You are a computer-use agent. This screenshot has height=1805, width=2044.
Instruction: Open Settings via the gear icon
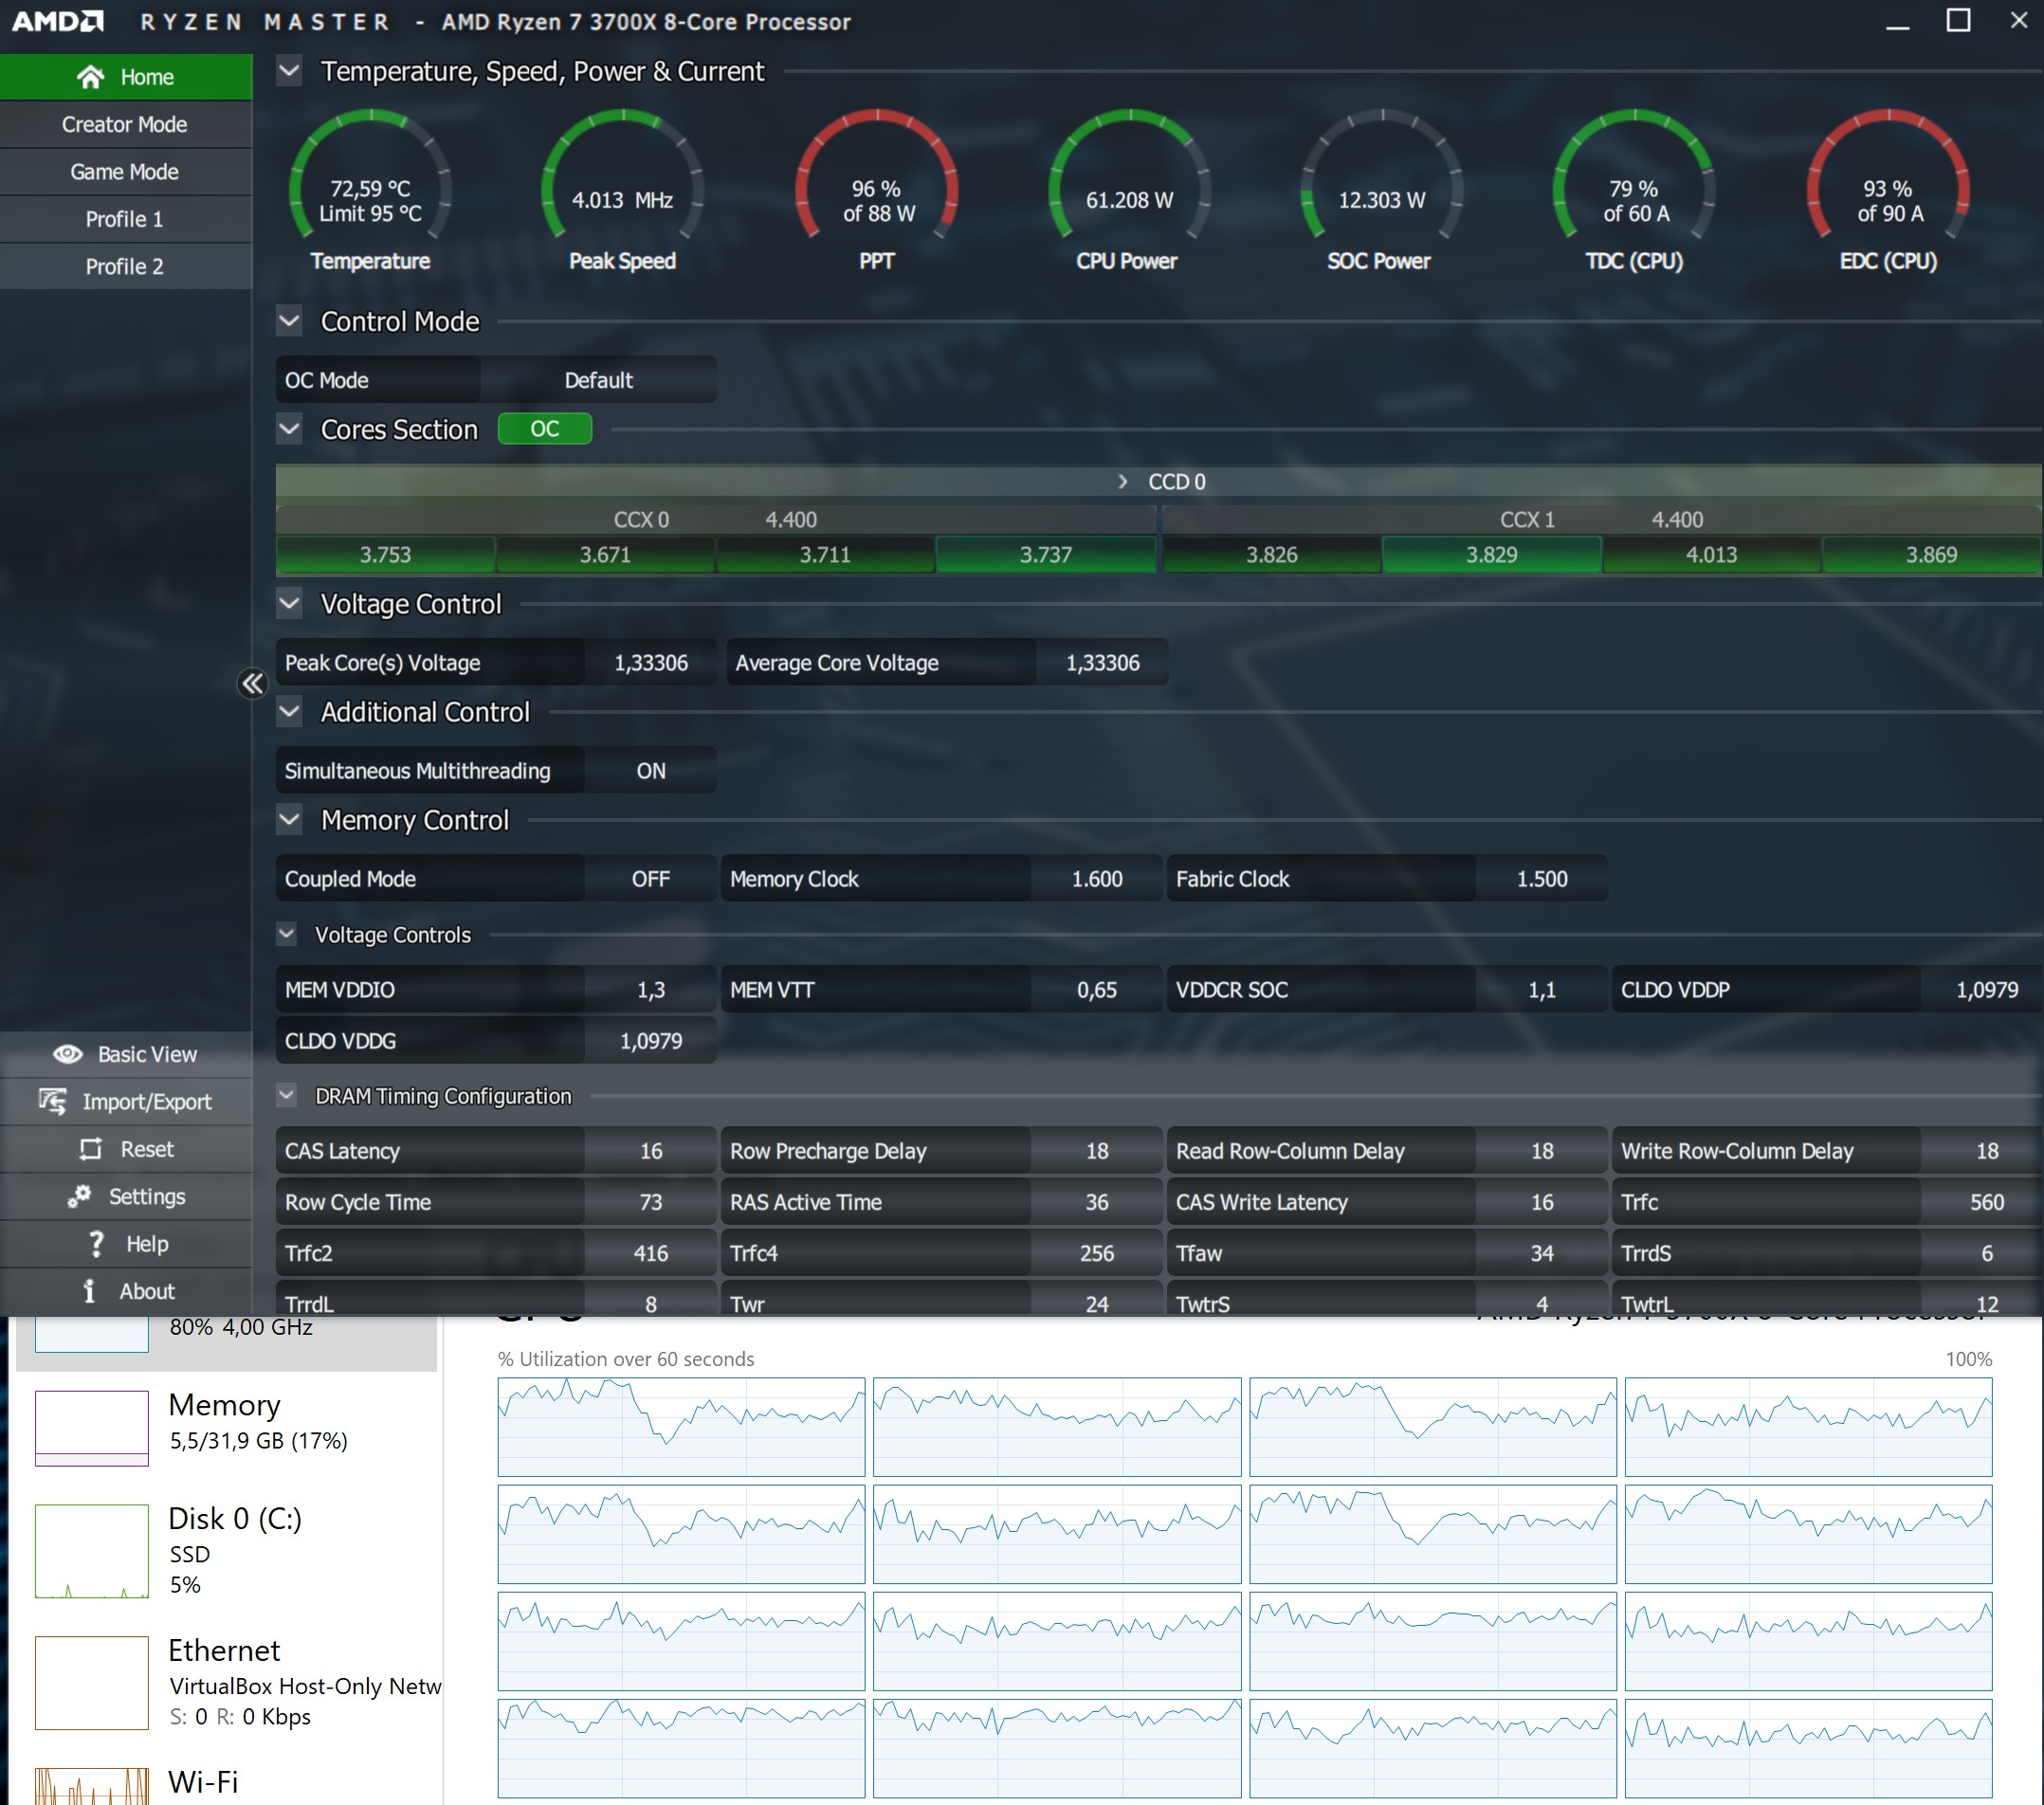pyautogui.click(x=80, y=1196)
